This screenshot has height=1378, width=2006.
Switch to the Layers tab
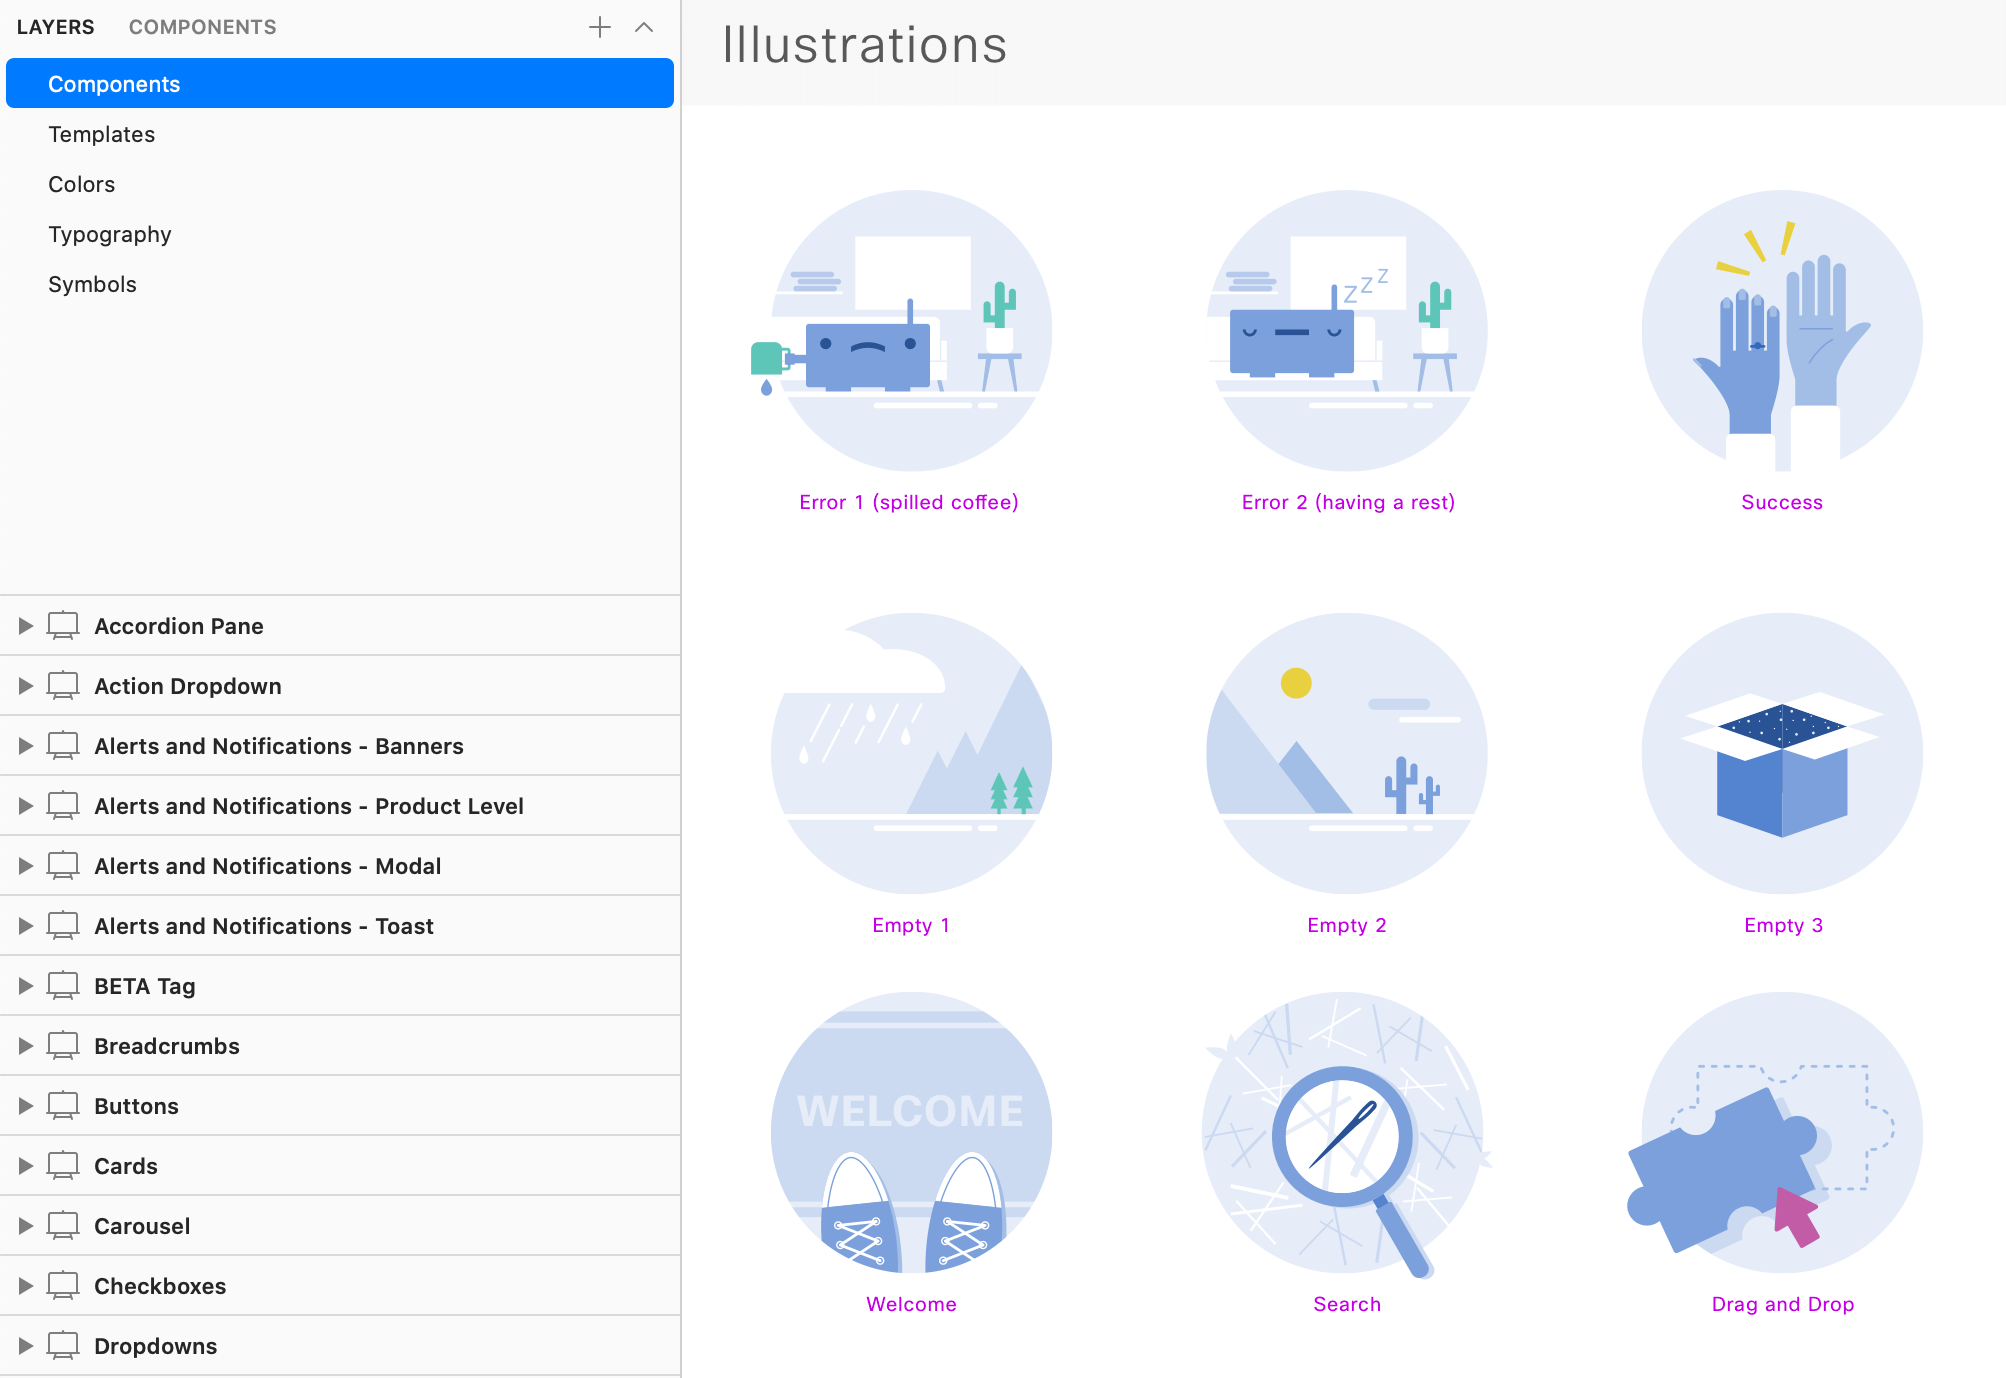click(x=55, y=27)
